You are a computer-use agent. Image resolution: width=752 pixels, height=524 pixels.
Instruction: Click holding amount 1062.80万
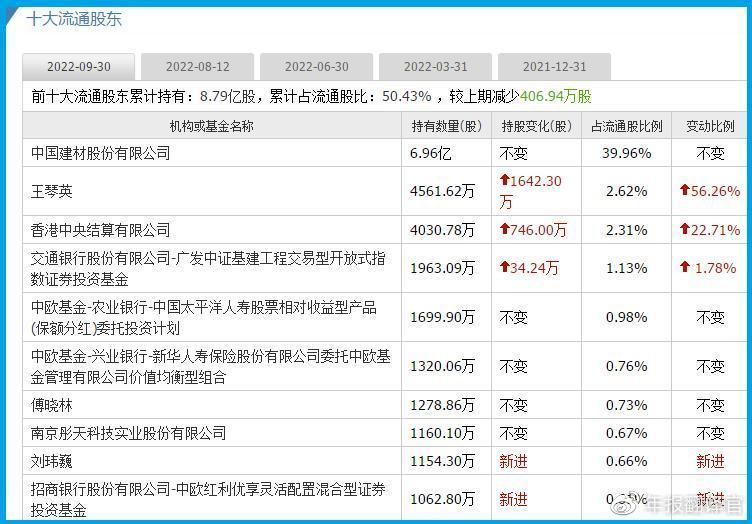[x=442, y=500]
